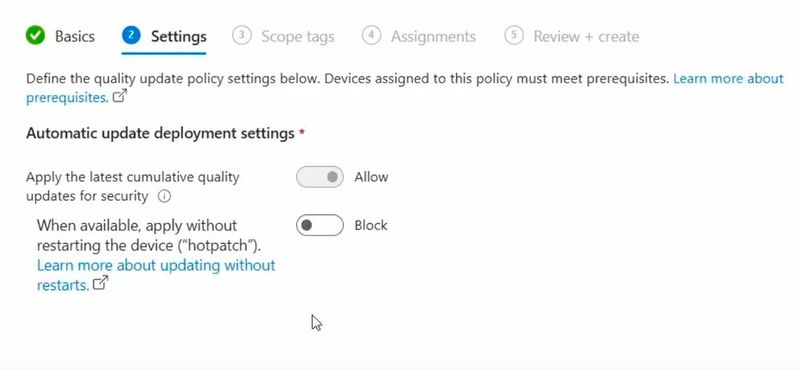Click the Block label beside hotpatch toggle
Viewport: 800px width, 370px height.
pyautogui.click(x=371, y=225)
